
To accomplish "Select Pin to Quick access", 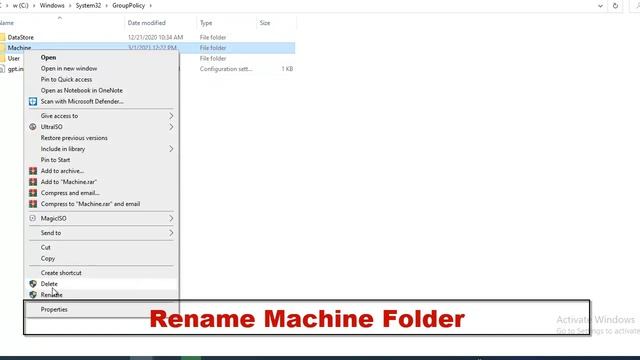I will 66,80.
